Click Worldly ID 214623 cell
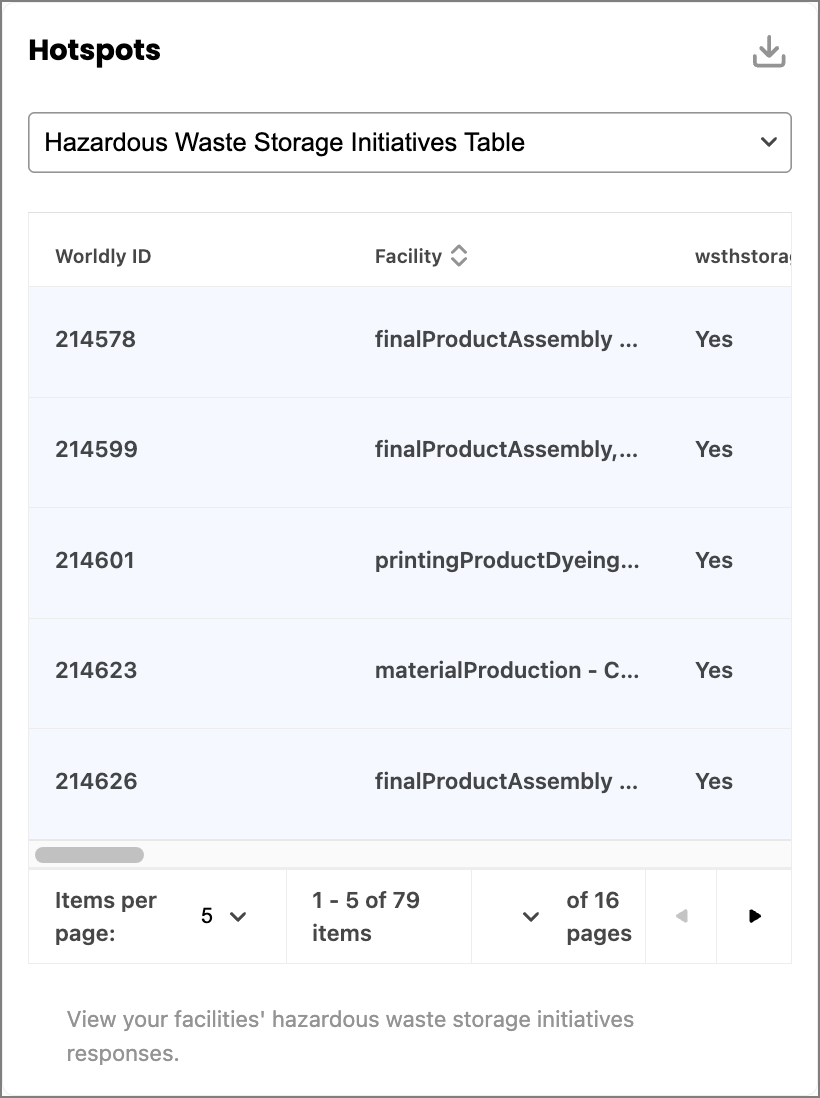Viewport: 820px width, 1098px height. coord(96,670)
